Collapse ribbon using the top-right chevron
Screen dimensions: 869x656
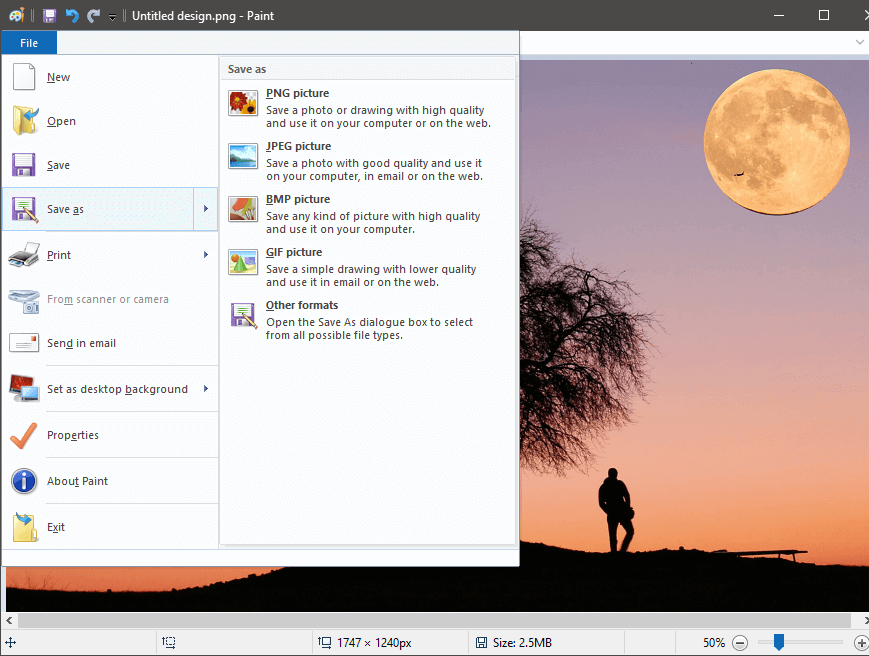859,43
